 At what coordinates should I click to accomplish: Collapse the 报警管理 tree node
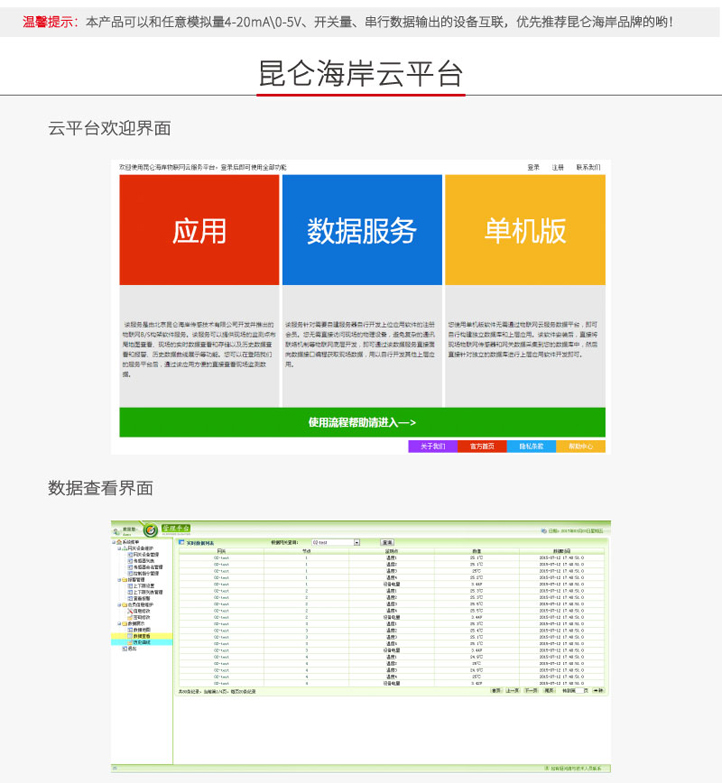click(119, 580)
